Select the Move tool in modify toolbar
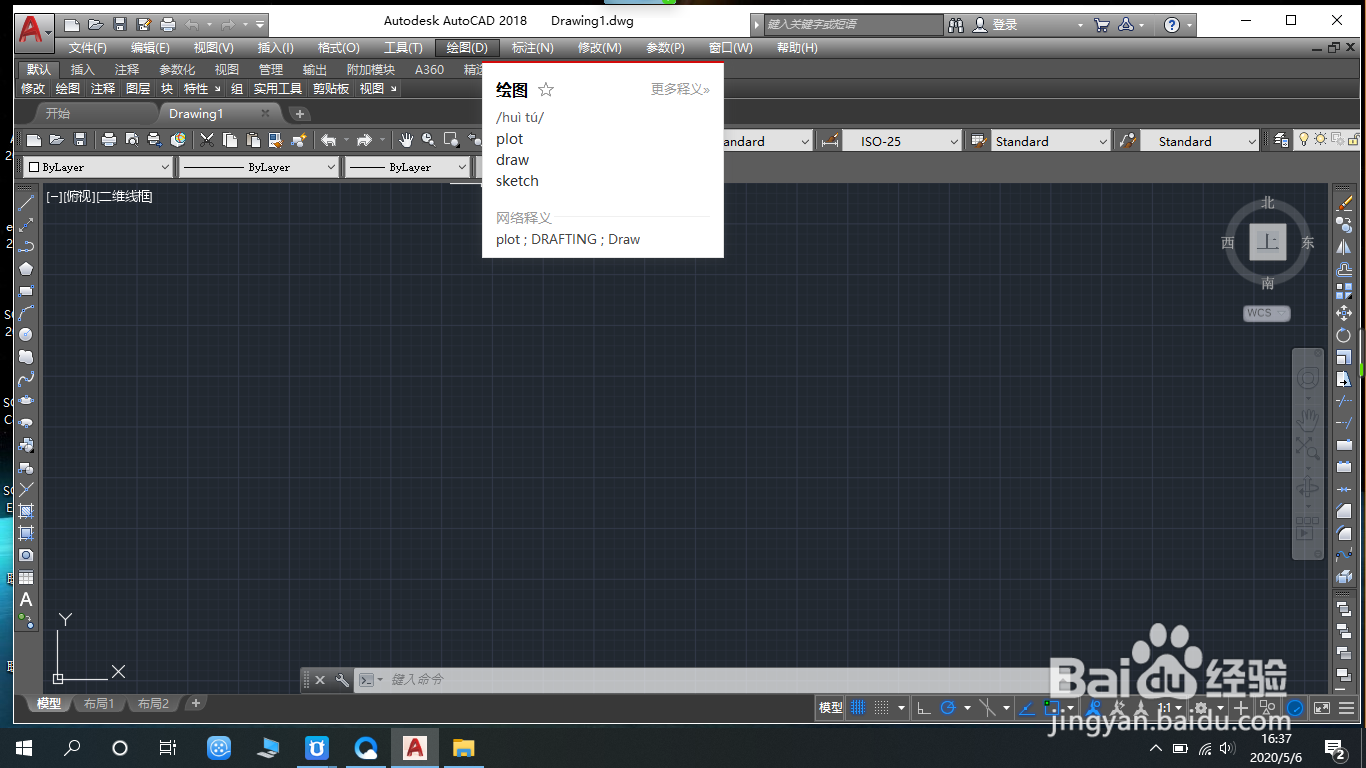 tap(1344, 313)
